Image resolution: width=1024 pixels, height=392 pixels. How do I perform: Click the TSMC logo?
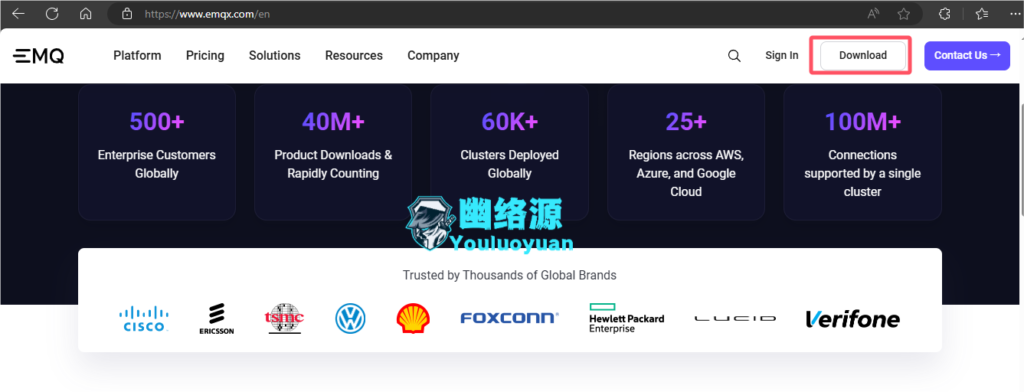click(x=284, y=319)
